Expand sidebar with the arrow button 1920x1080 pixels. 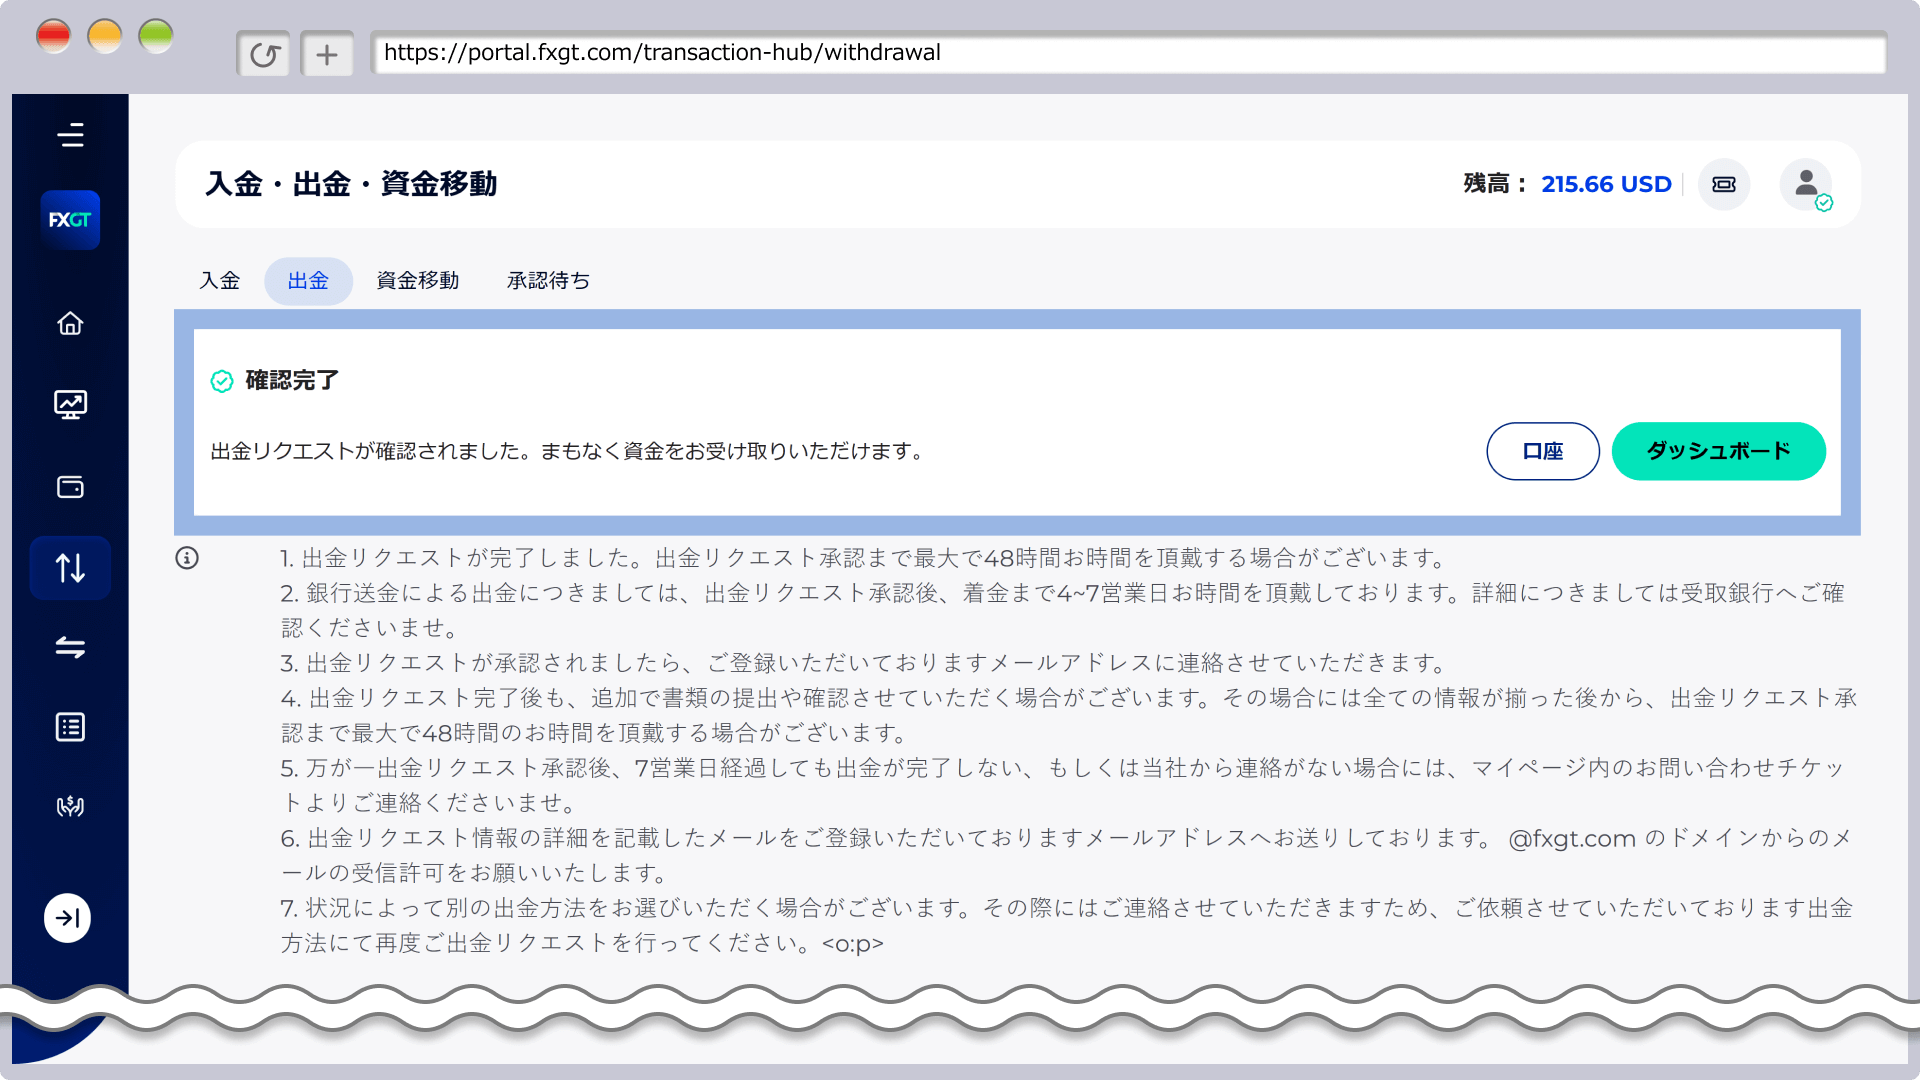pos(68,918)
